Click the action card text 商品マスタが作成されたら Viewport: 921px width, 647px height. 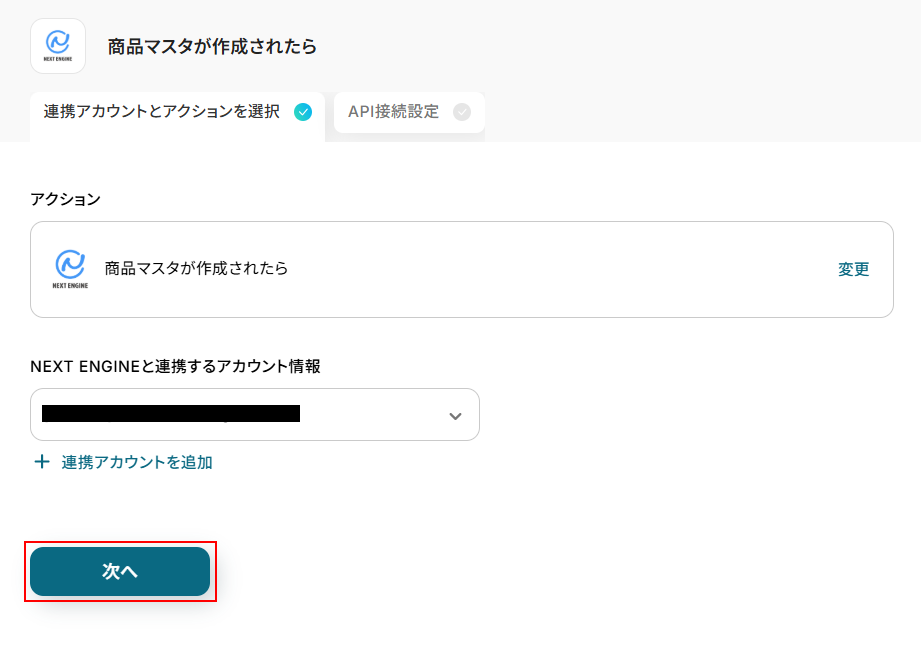pyautogui.click(x=196, y=269)
